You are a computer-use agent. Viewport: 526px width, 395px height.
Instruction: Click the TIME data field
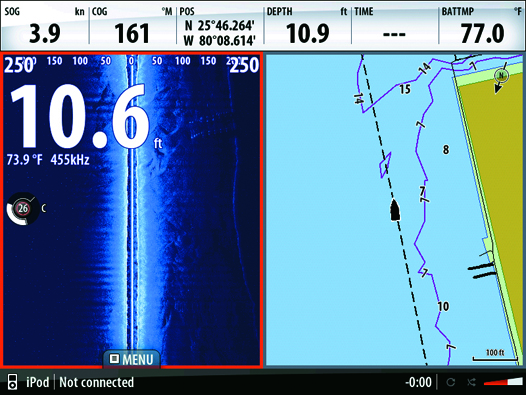pos(395,26)
